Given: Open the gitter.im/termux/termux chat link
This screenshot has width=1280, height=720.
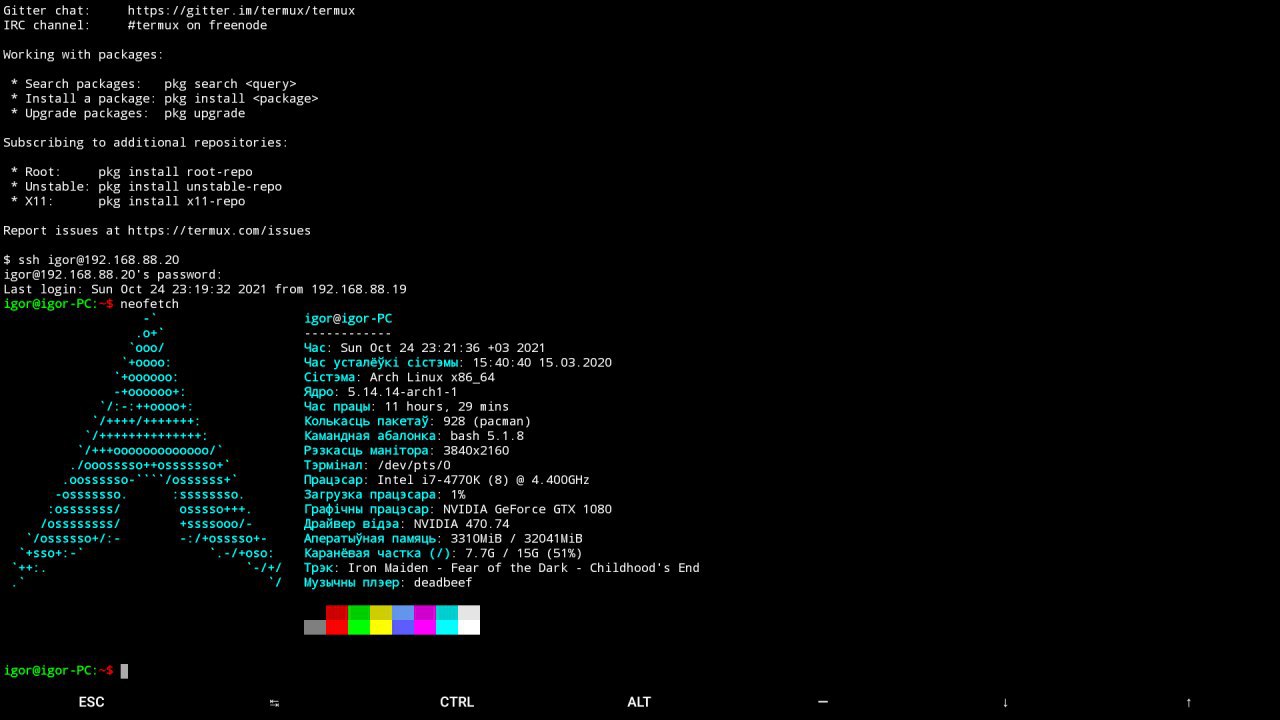Looking at the screenshot, I should pyautogui.click(x=241, y=10).
